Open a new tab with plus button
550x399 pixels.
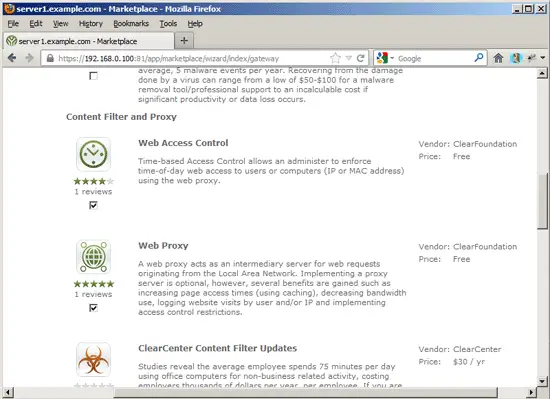tap(184, 41)
